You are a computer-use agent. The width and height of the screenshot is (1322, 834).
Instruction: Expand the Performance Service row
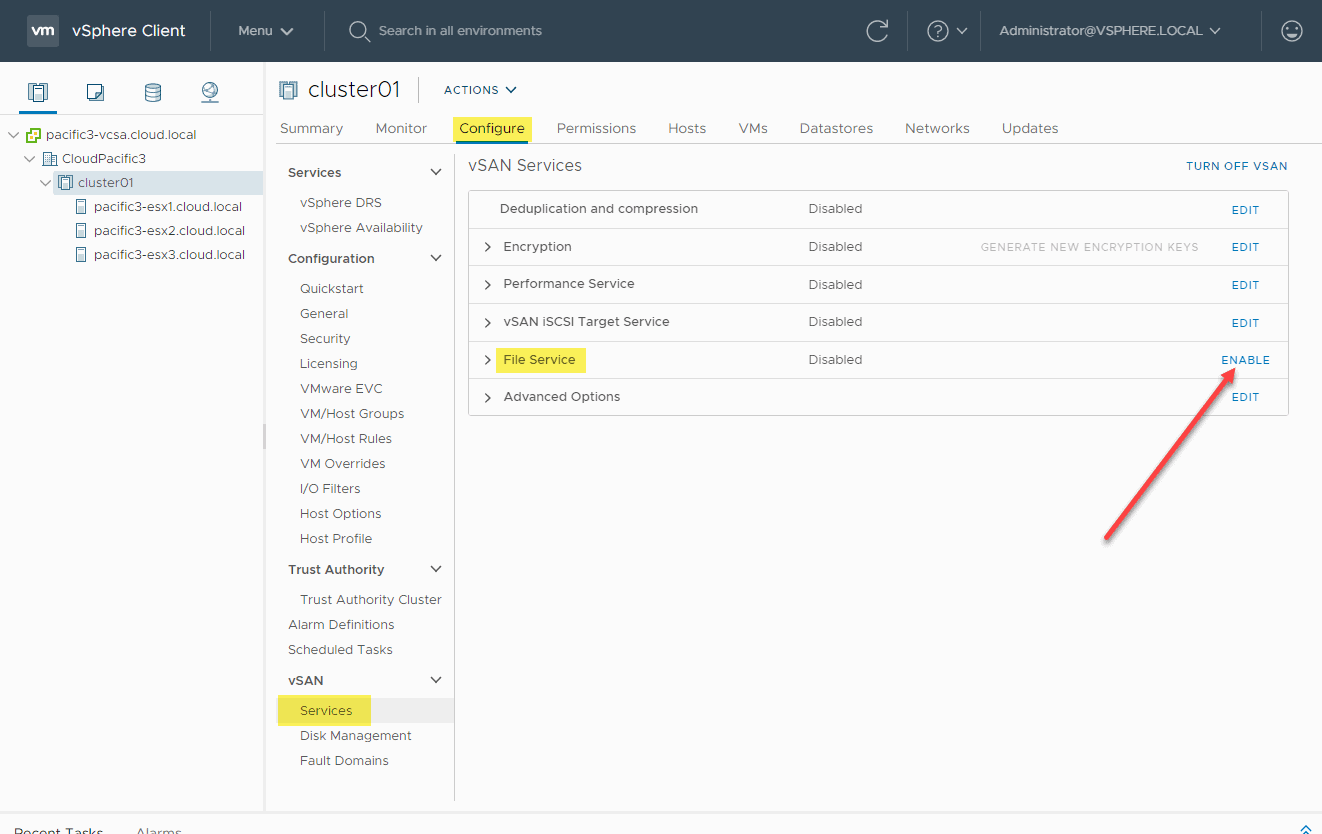click(488, 285)
